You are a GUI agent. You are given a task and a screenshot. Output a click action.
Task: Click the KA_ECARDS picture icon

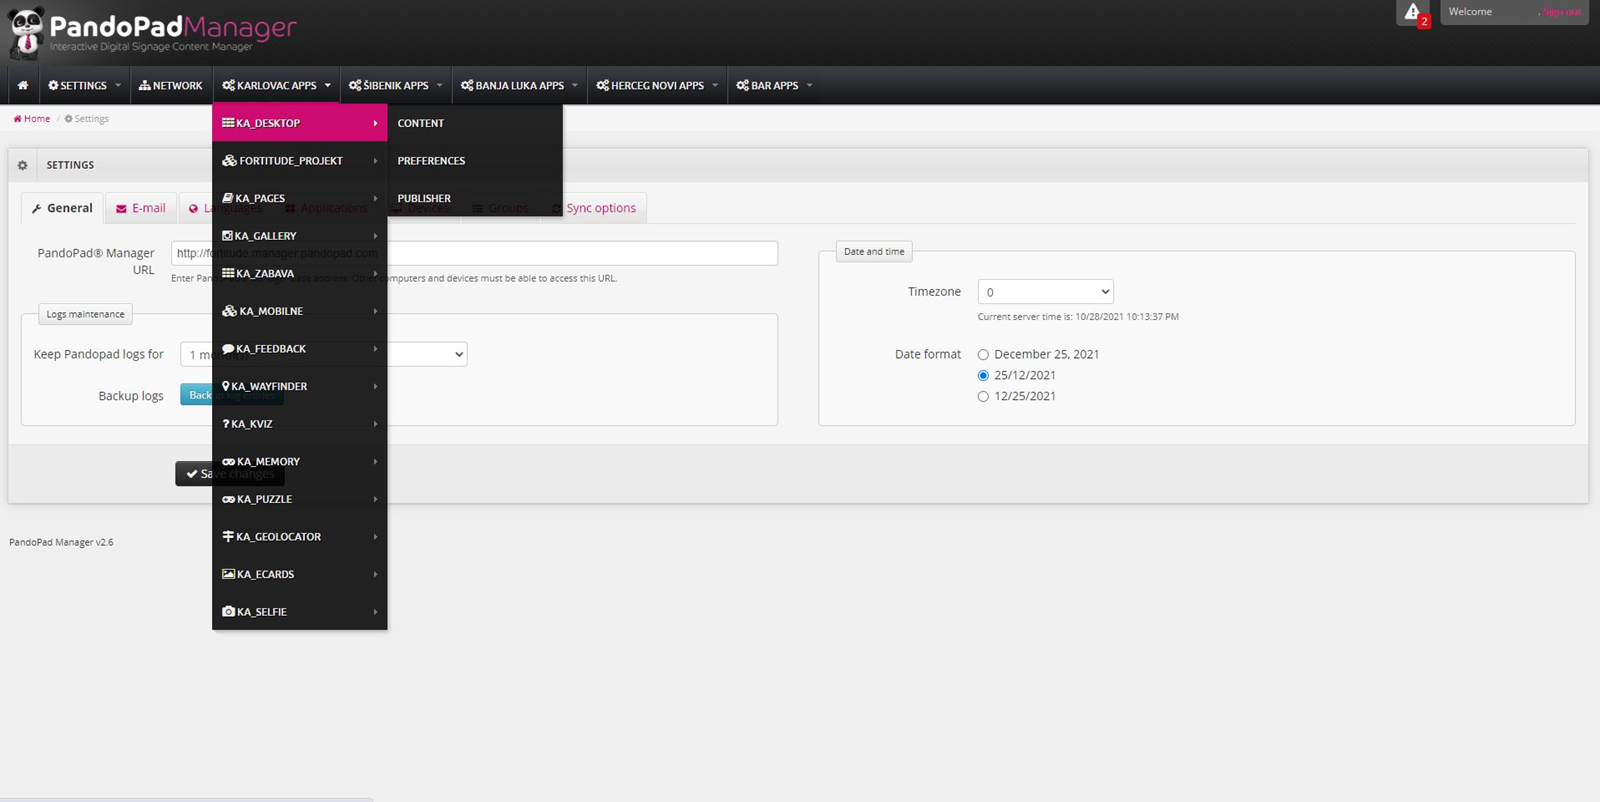tap(228, 574)
